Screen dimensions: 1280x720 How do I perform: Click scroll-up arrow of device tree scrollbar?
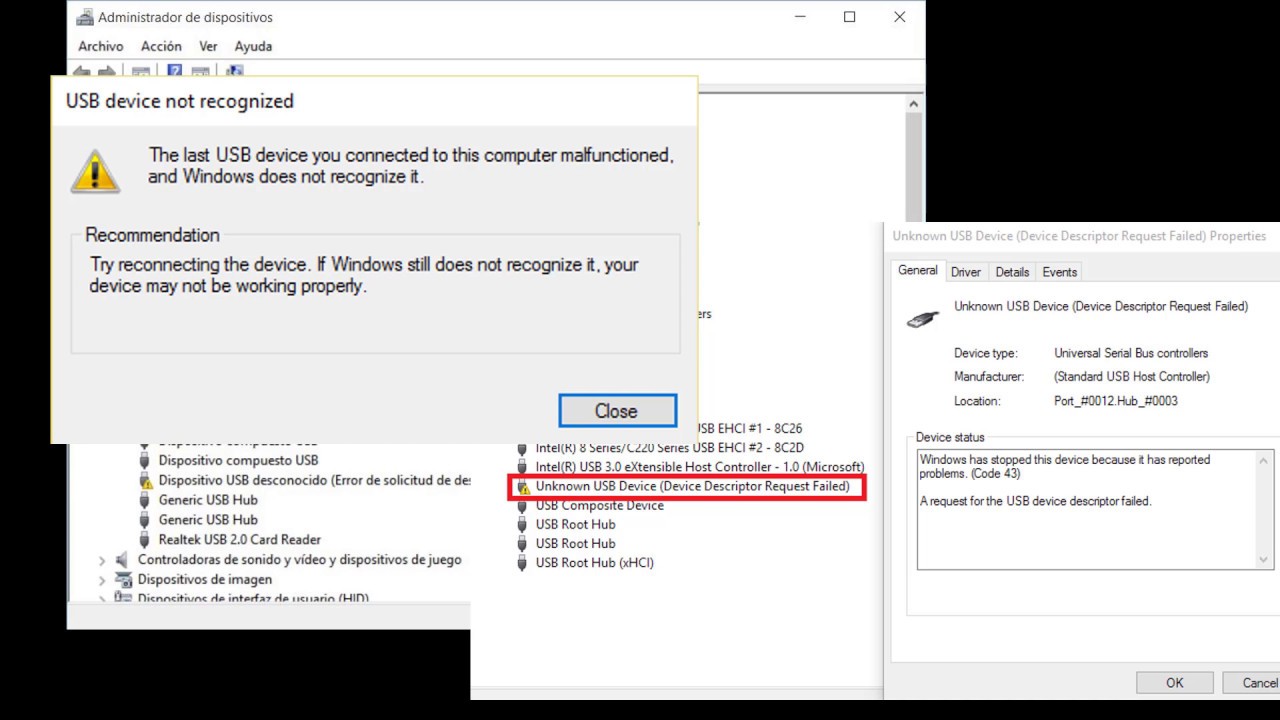[x=913, y=103]
